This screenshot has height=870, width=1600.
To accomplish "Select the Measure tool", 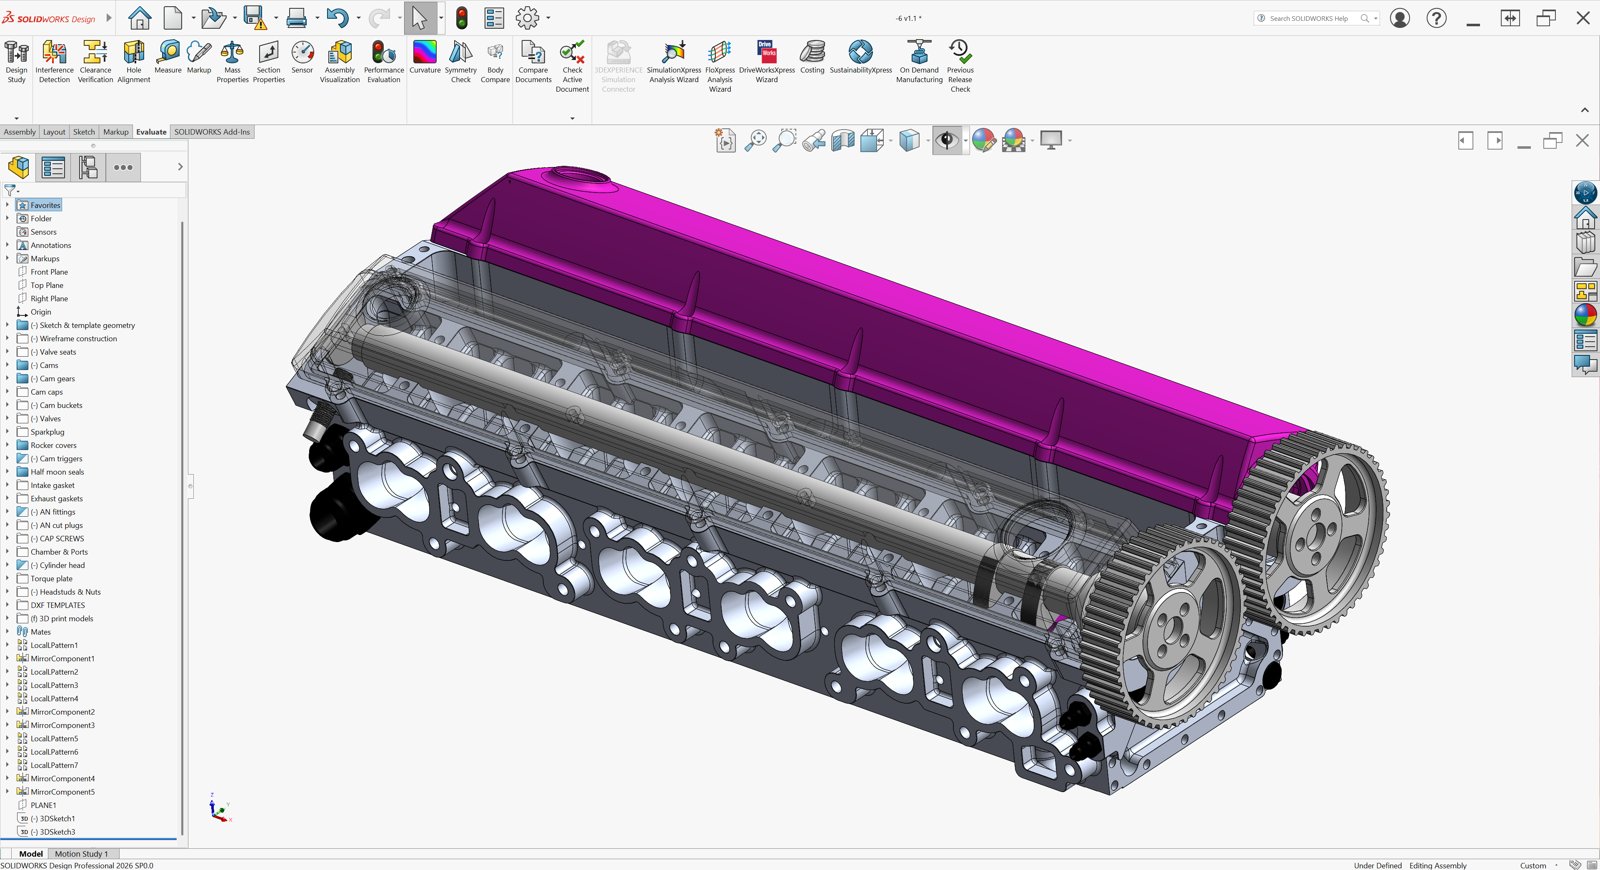I will 168,57.
